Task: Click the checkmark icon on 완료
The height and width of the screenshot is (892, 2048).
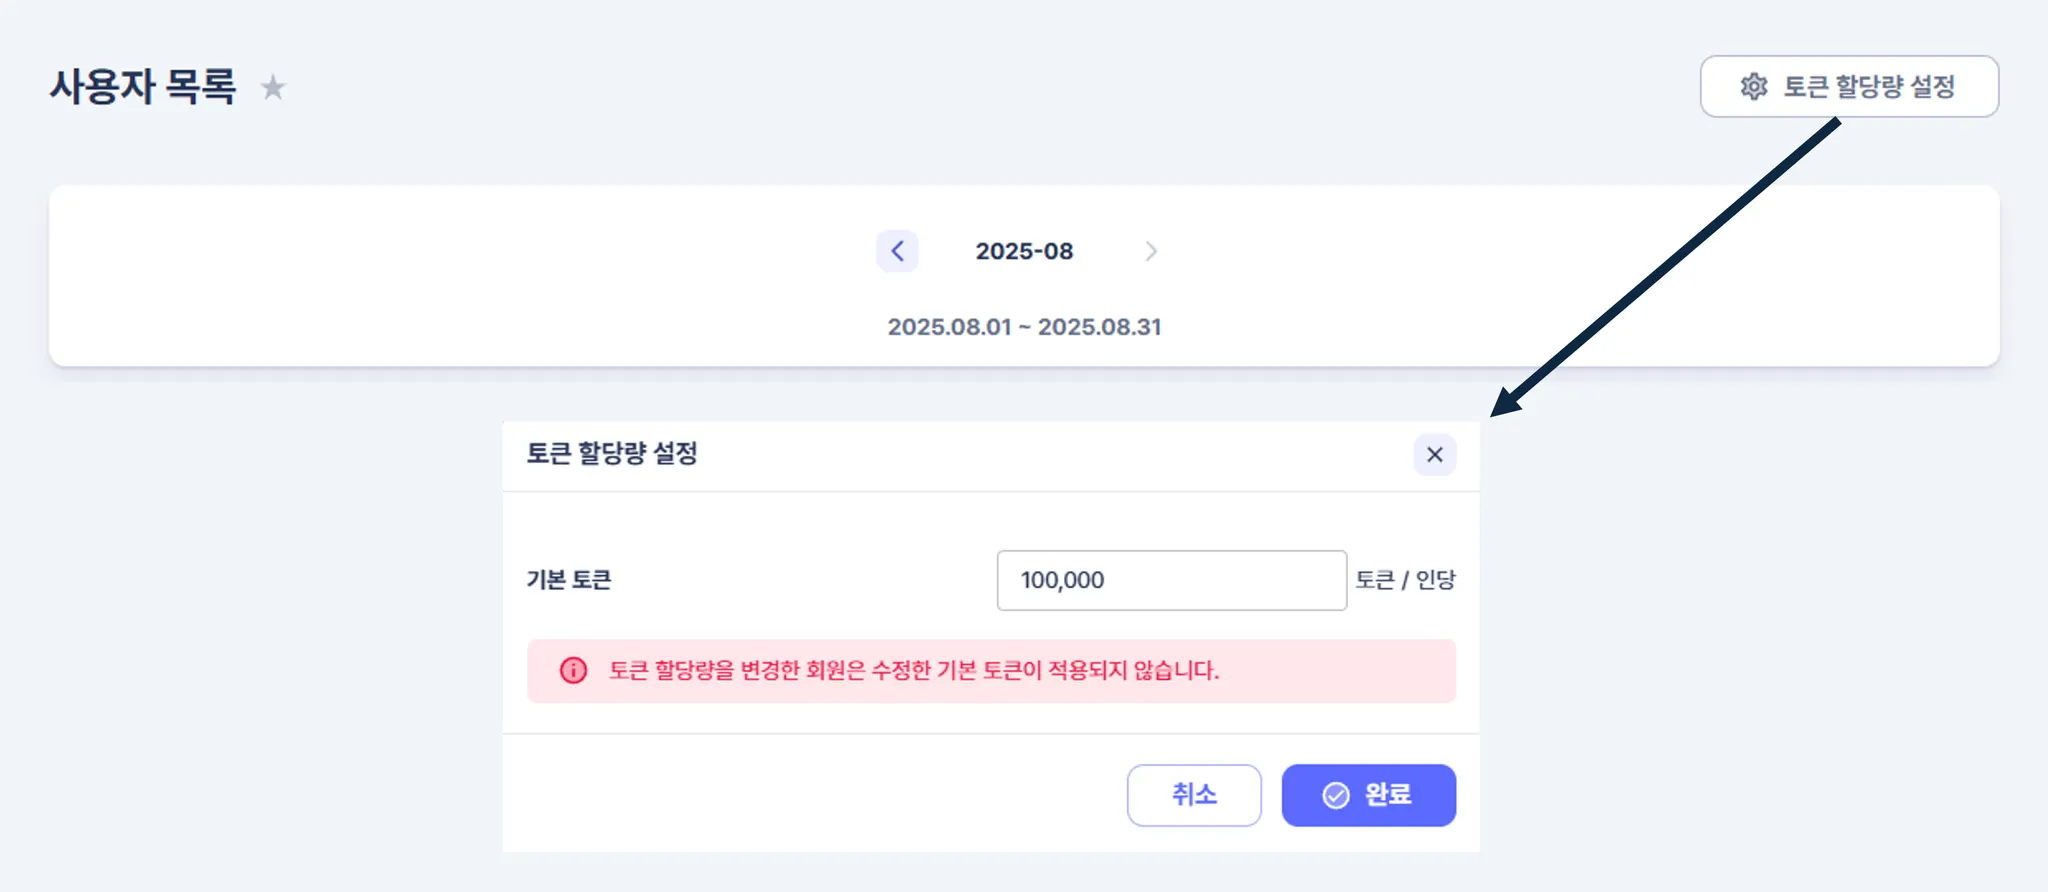Action: [1336, 795]
